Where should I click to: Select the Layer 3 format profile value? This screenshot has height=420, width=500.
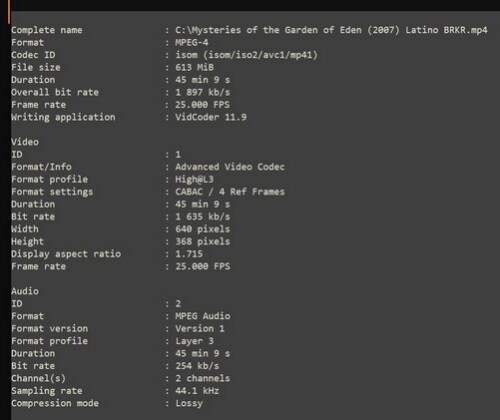tap(195, 341)
